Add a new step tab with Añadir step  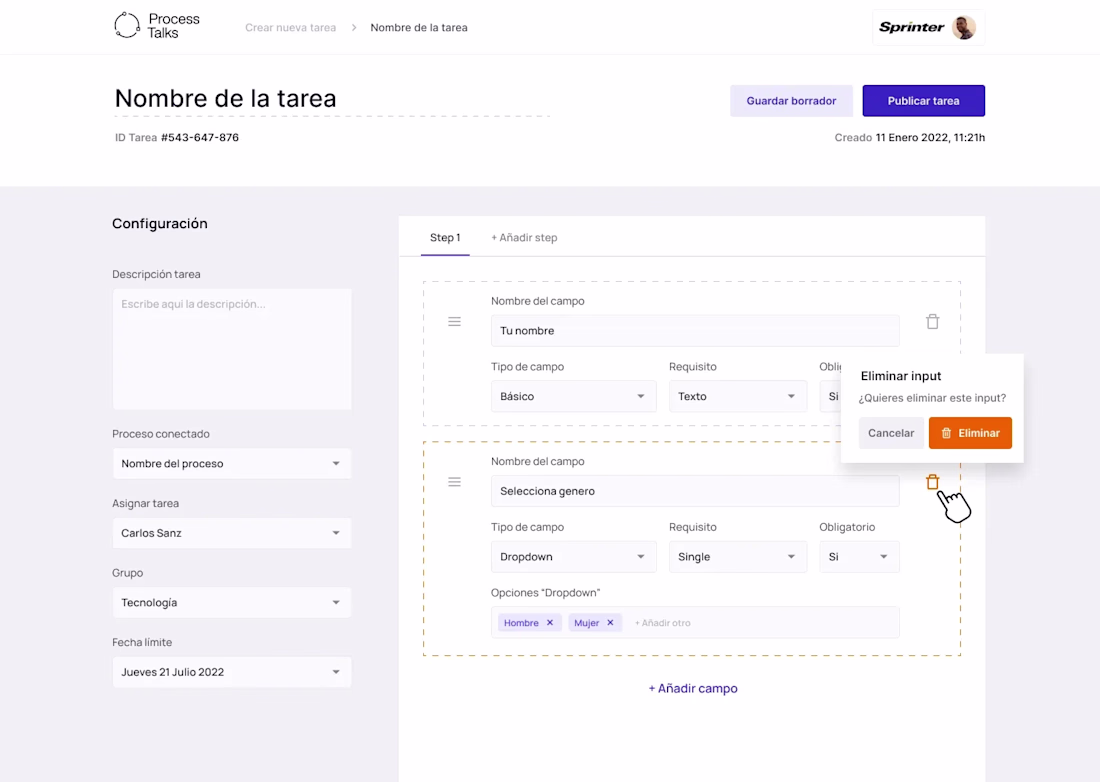[x=524, y=238]
